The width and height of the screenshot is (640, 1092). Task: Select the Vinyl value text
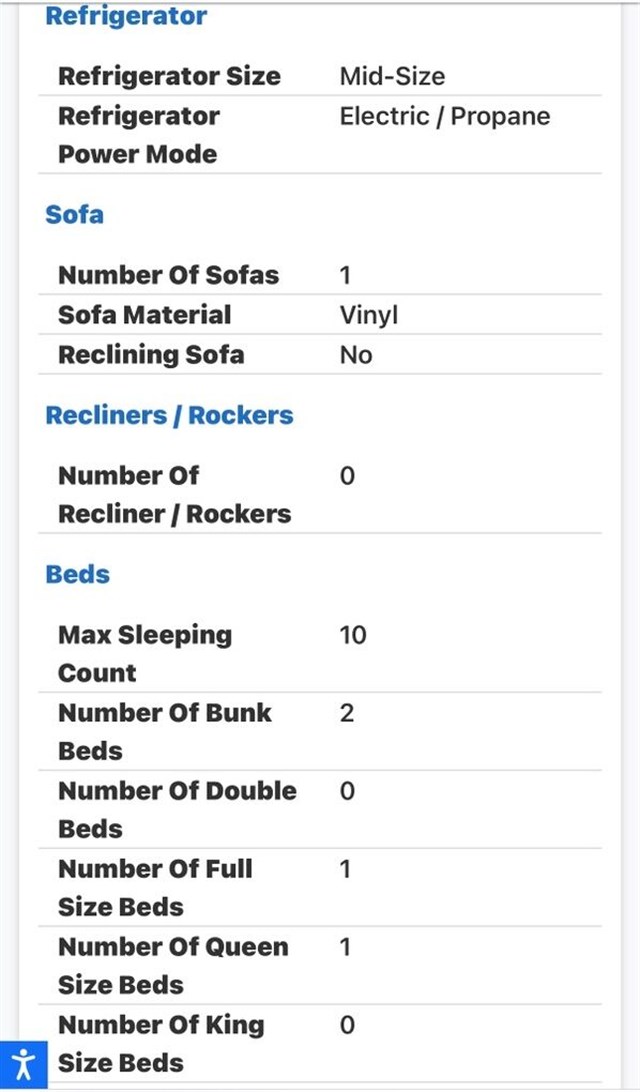(x=368, y=315)
